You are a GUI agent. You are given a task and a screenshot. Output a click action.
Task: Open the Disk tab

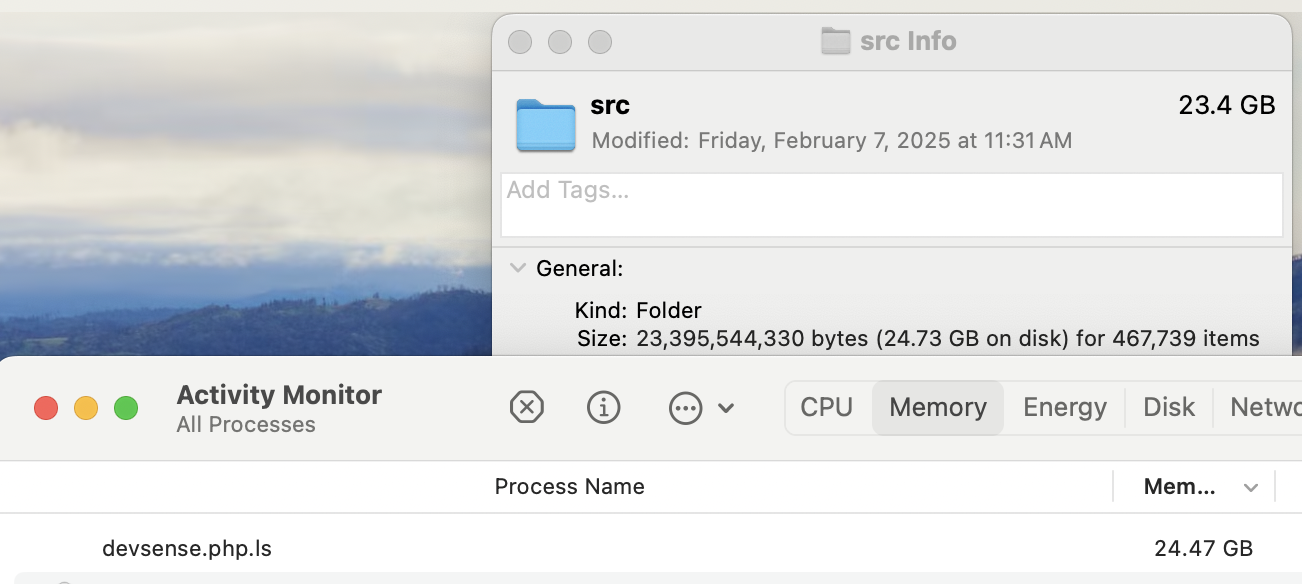coord(1169,407)
